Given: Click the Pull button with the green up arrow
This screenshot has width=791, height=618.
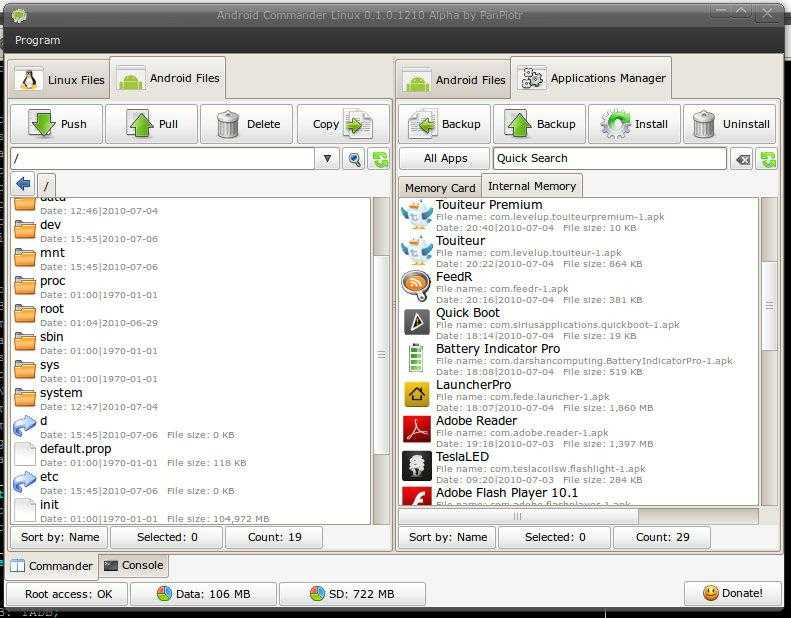Looking at the screenshot, I should pos(151,124).
